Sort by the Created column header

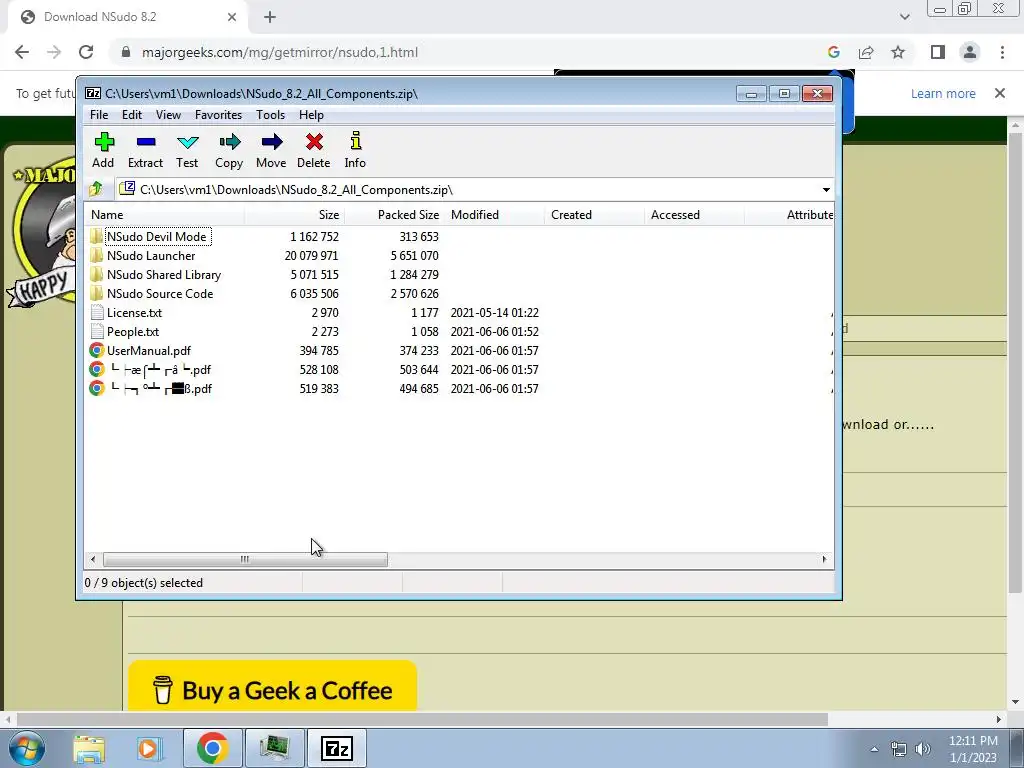point(594,215)
